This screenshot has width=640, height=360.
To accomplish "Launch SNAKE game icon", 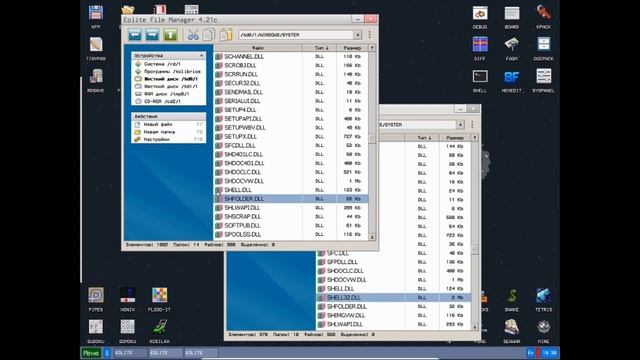I will (512, 300).
